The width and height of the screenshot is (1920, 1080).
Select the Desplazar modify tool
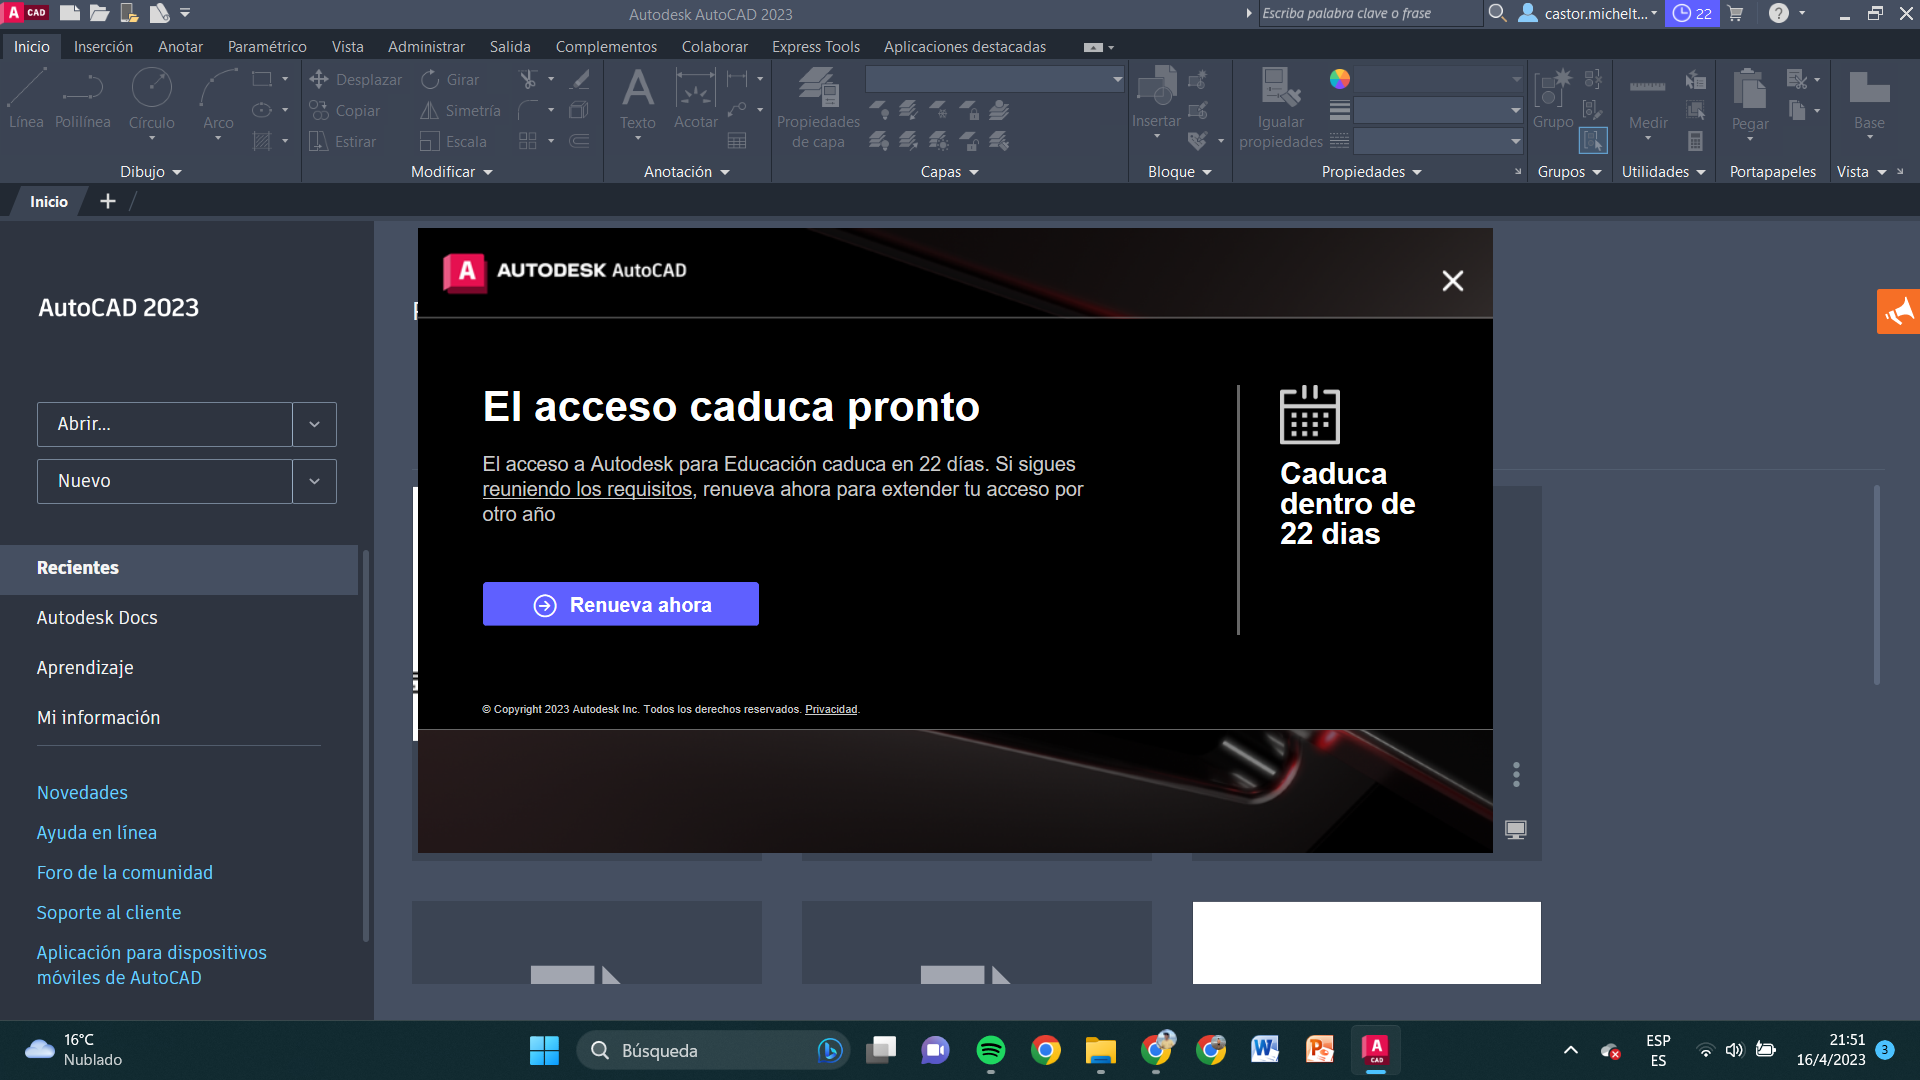pyautogui.click(x=356, y=79)
